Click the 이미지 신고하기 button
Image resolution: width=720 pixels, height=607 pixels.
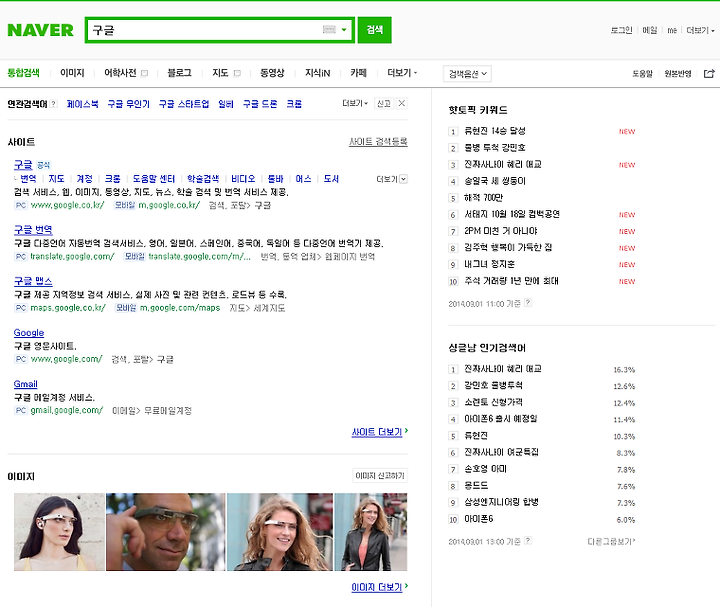380,476
